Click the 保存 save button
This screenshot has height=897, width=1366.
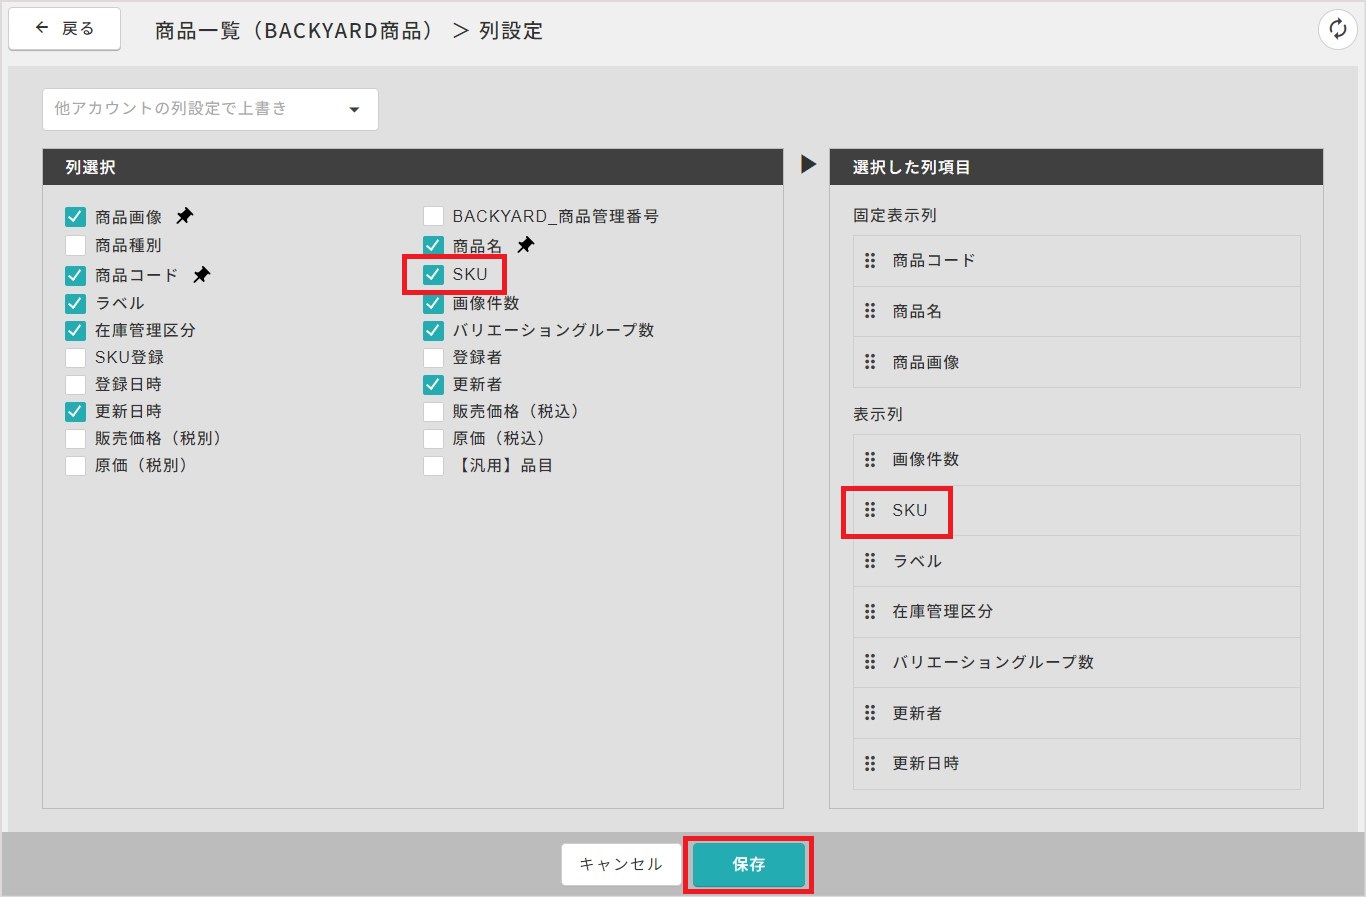pyautogui.click(x=748, y=864)
